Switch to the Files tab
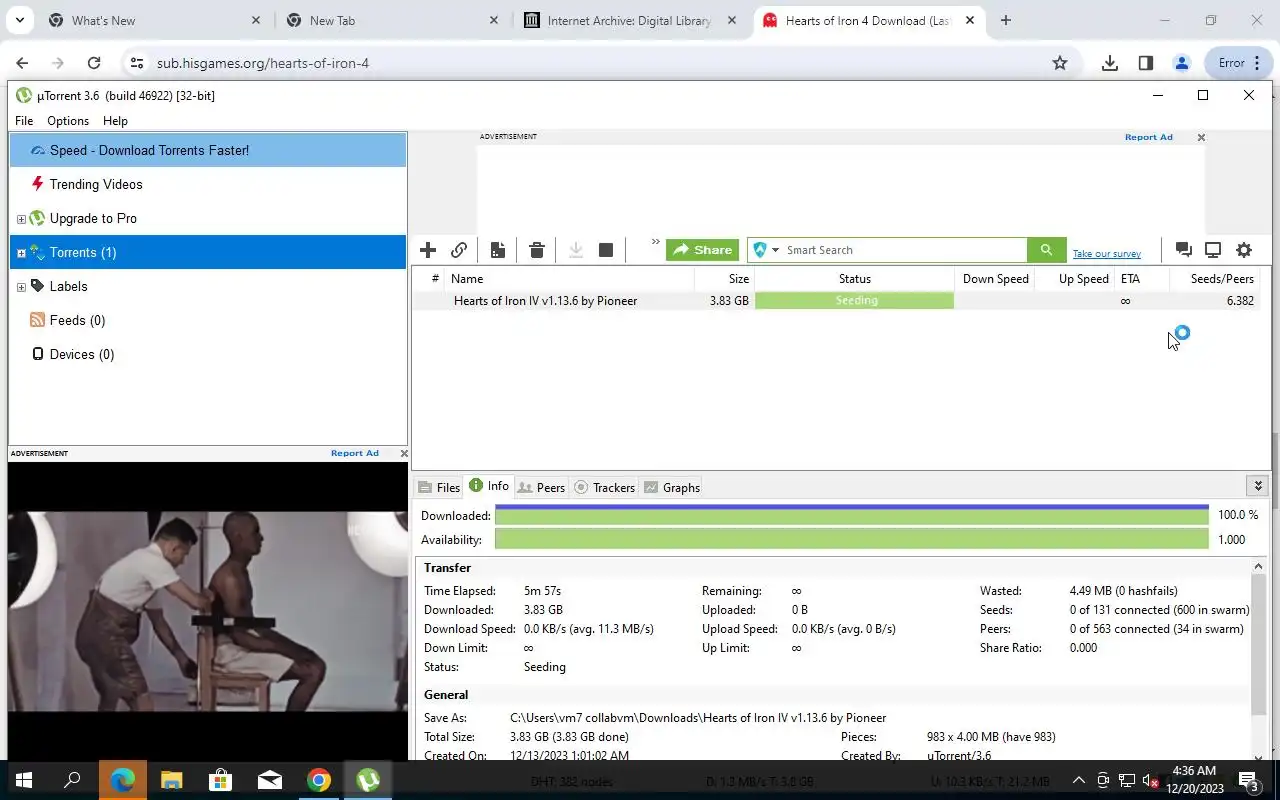1280x800 pixels. [x=439, y=487]
